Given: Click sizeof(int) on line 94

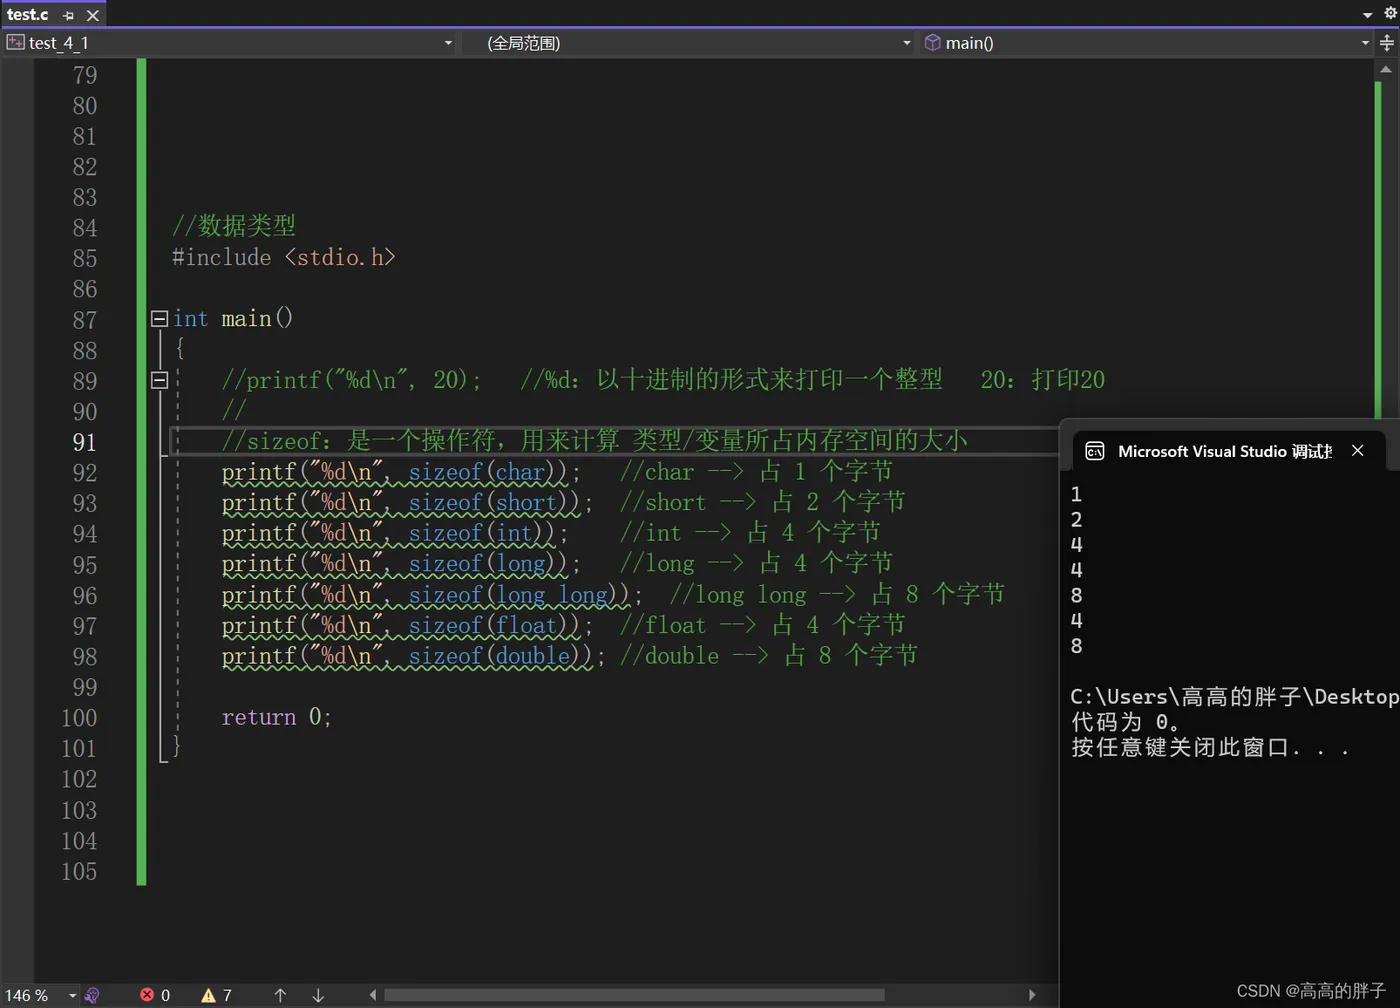Looking at the screenshot, I should [x=482, y=534].
